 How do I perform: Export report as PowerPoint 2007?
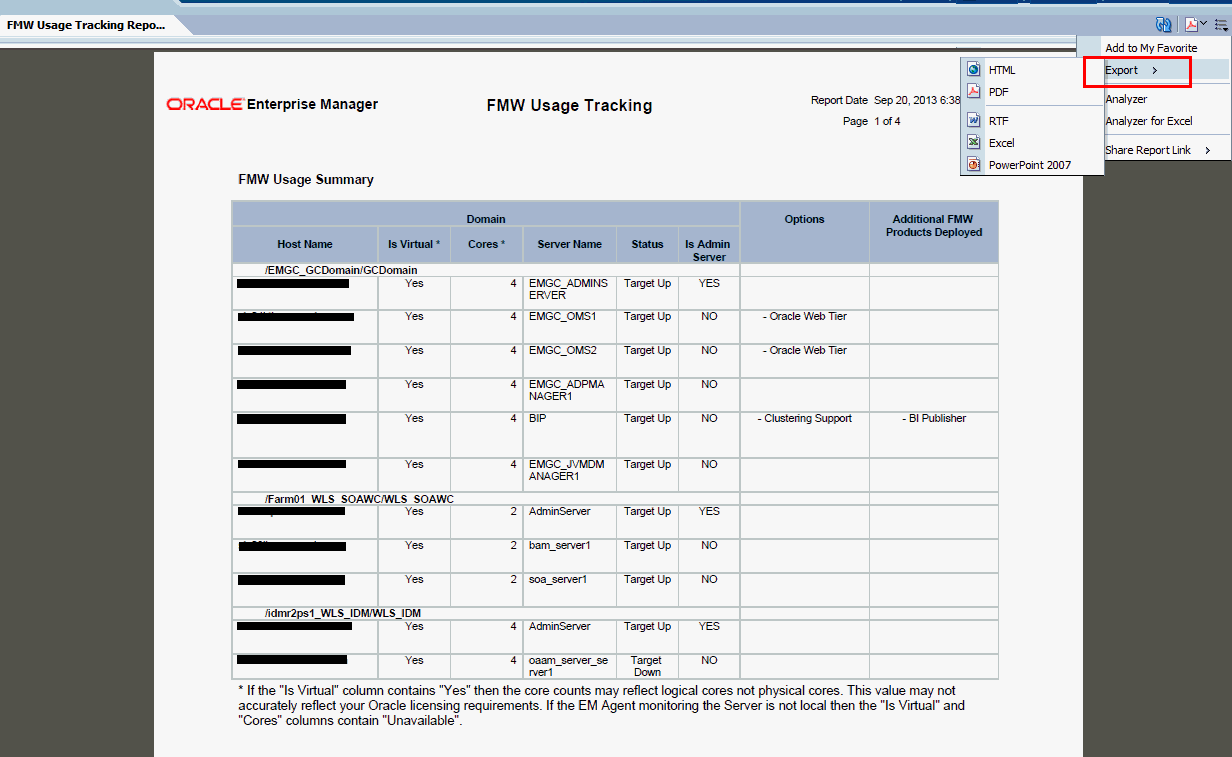(x=1030, y=165)
